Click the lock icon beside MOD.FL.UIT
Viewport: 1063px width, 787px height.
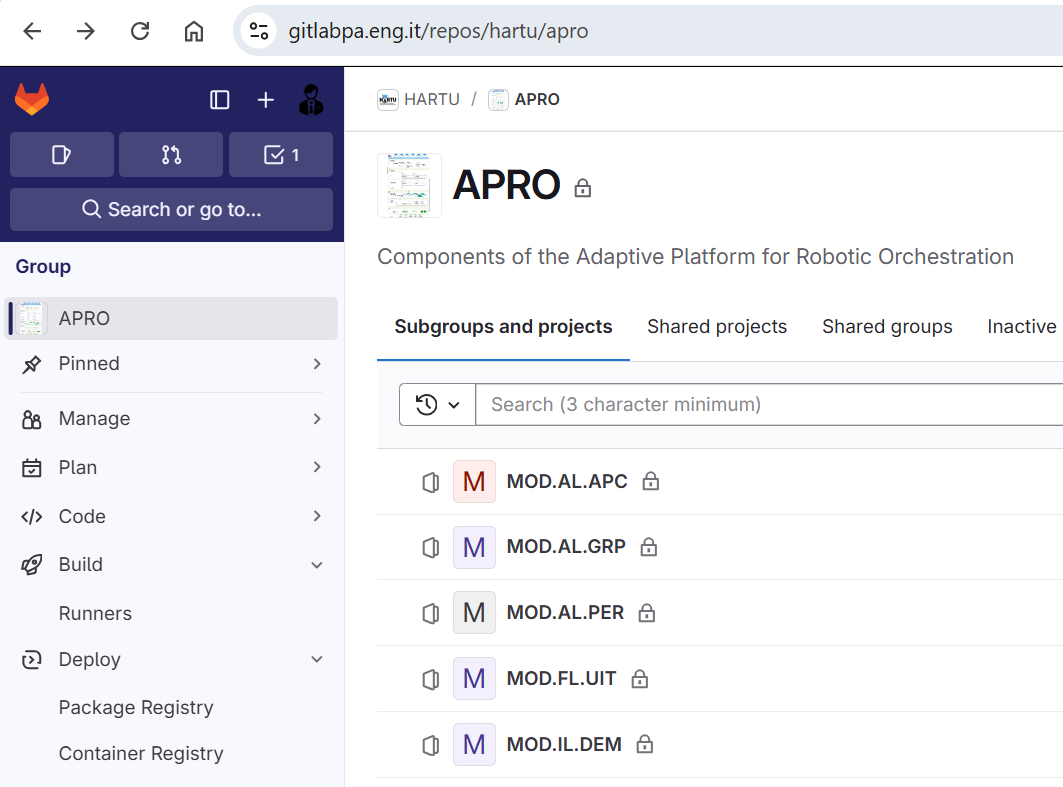(x=640, y=678)
